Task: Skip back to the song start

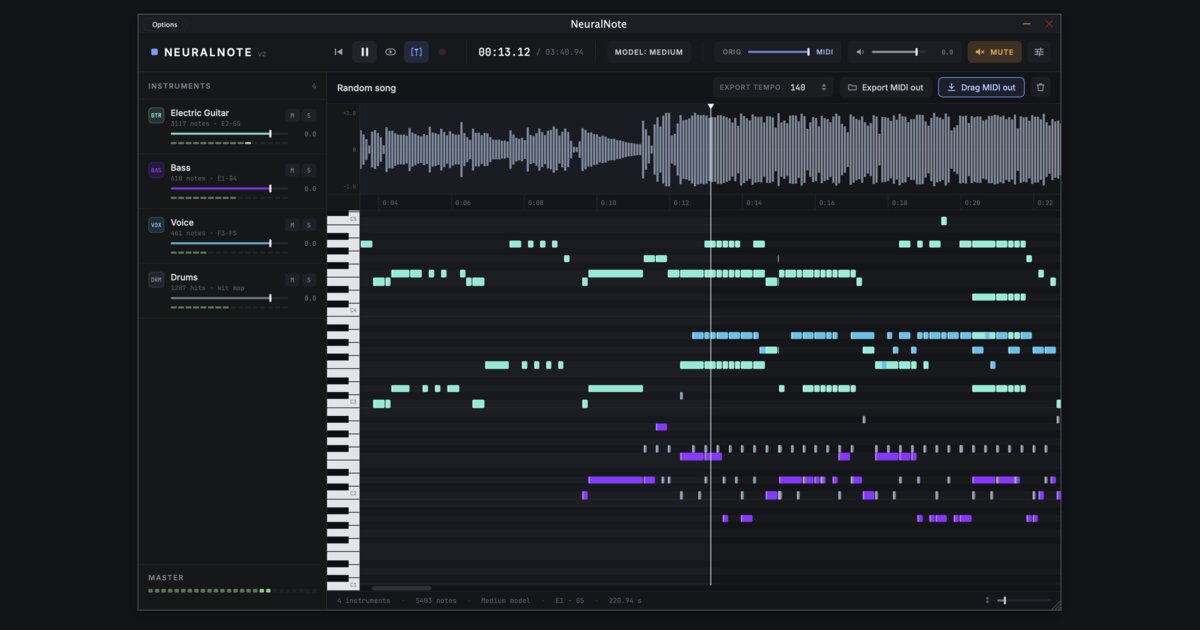Action: click(338, 52)
